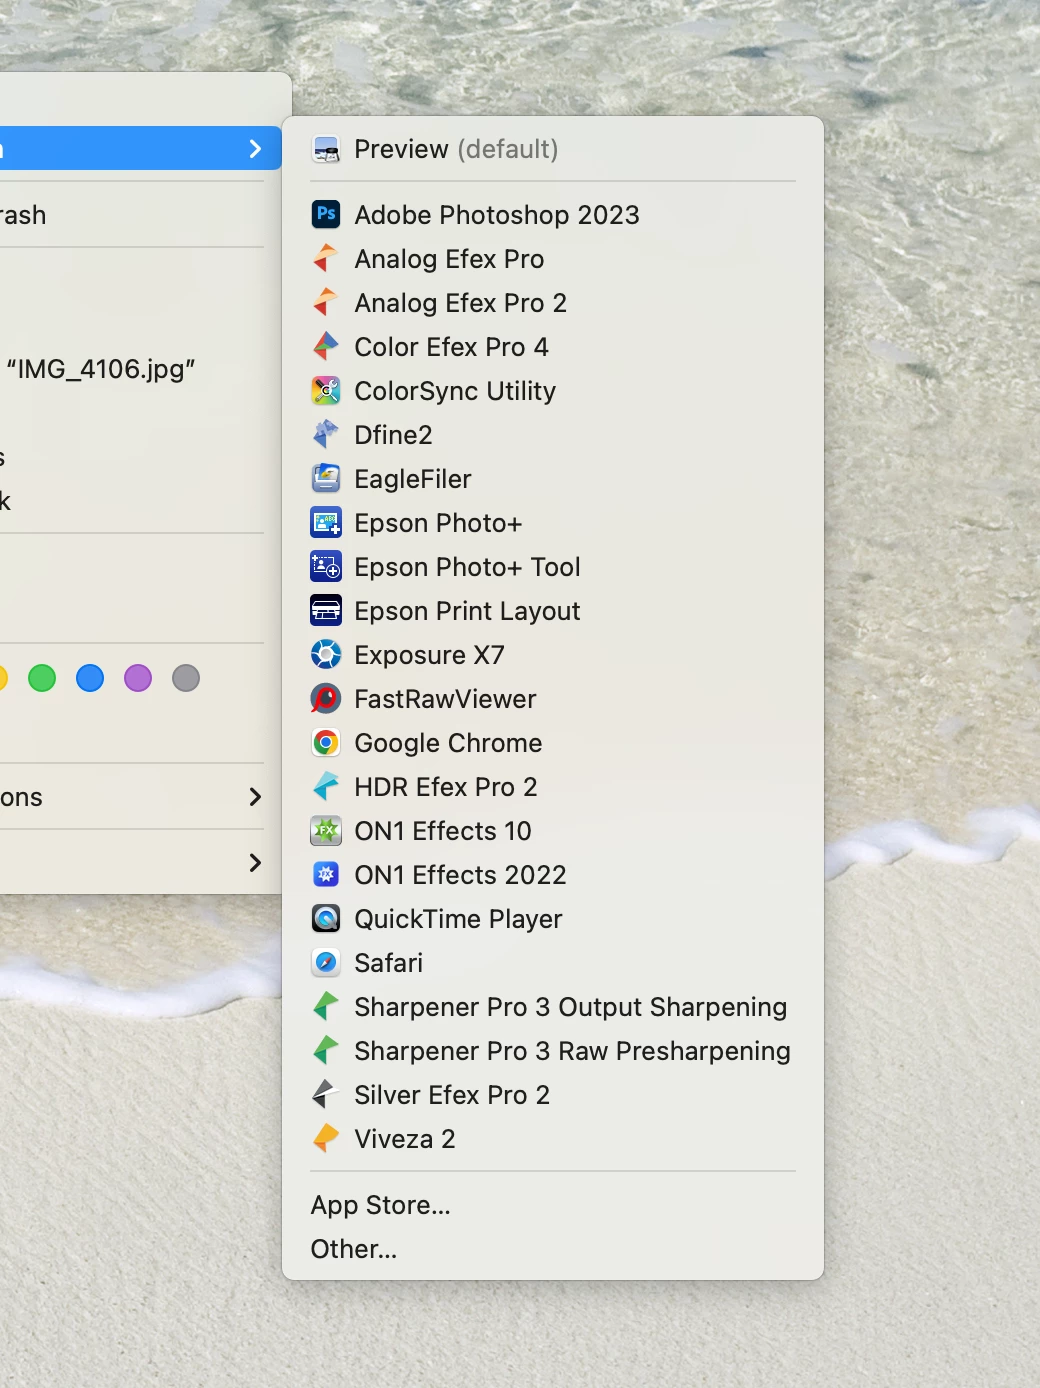The height and width of the screenshot is (1388, 1040).
Task: Click the EagleFiler icon
Action: coord(326,478)
